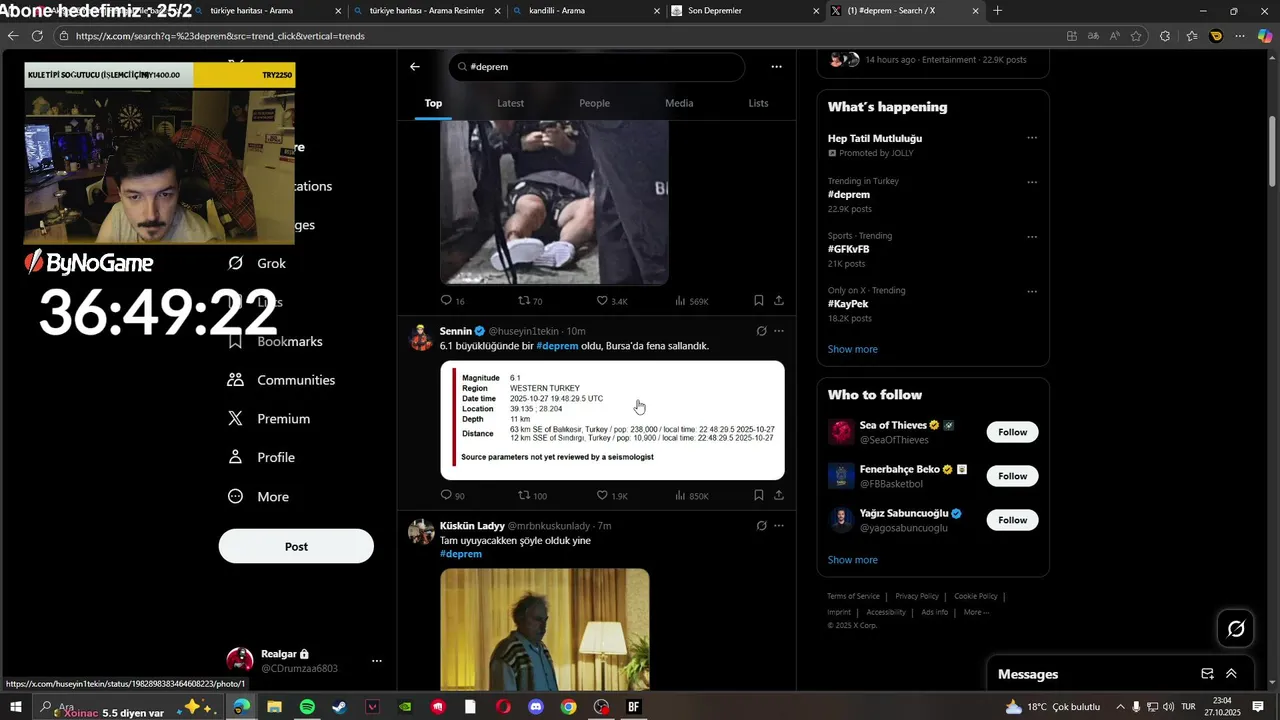Viewport: 1280px width, 720px height.
Task: Switch to the Top search tab
Action: coord(433,103)
